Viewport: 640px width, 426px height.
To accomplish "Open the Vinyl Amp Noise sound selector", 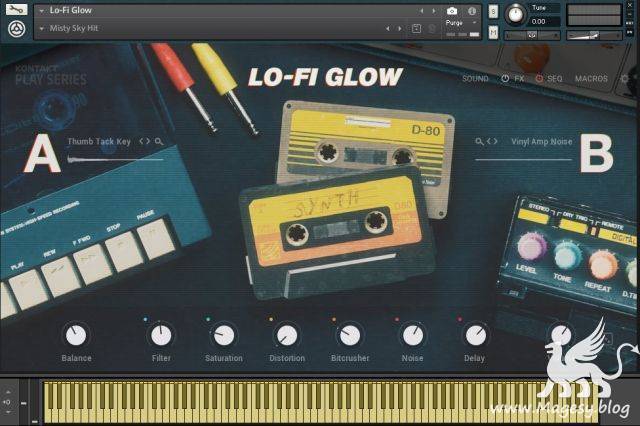I will (542, 142).
